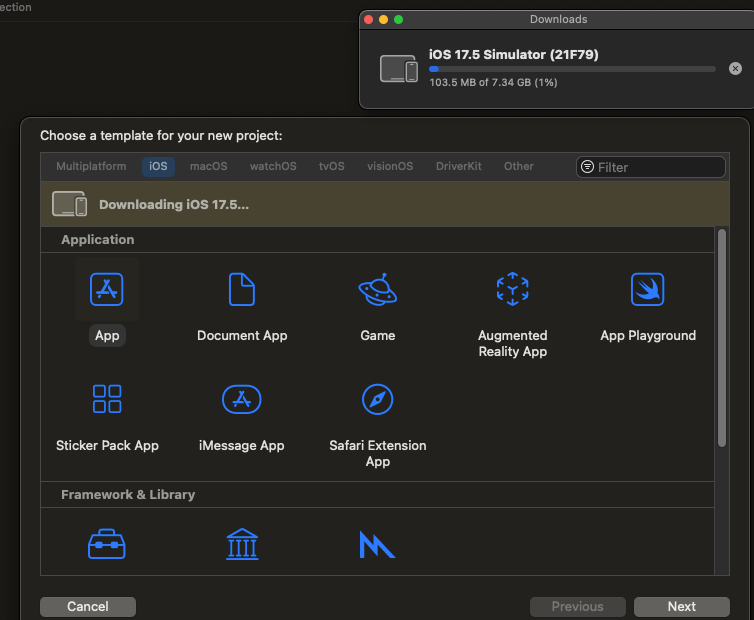Select the iMessage App icon
This screenshot has height=620, width=754.
pyautogui.click(x=242, y=399)
